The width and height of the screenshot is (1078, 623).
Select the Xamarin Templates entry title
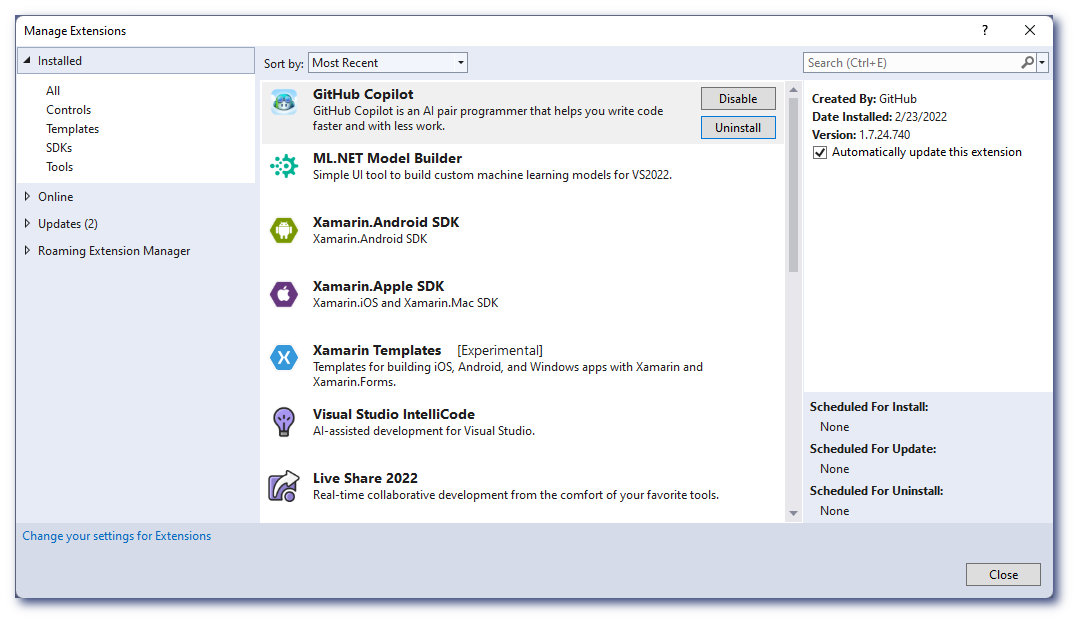click(x=377, y=350)
